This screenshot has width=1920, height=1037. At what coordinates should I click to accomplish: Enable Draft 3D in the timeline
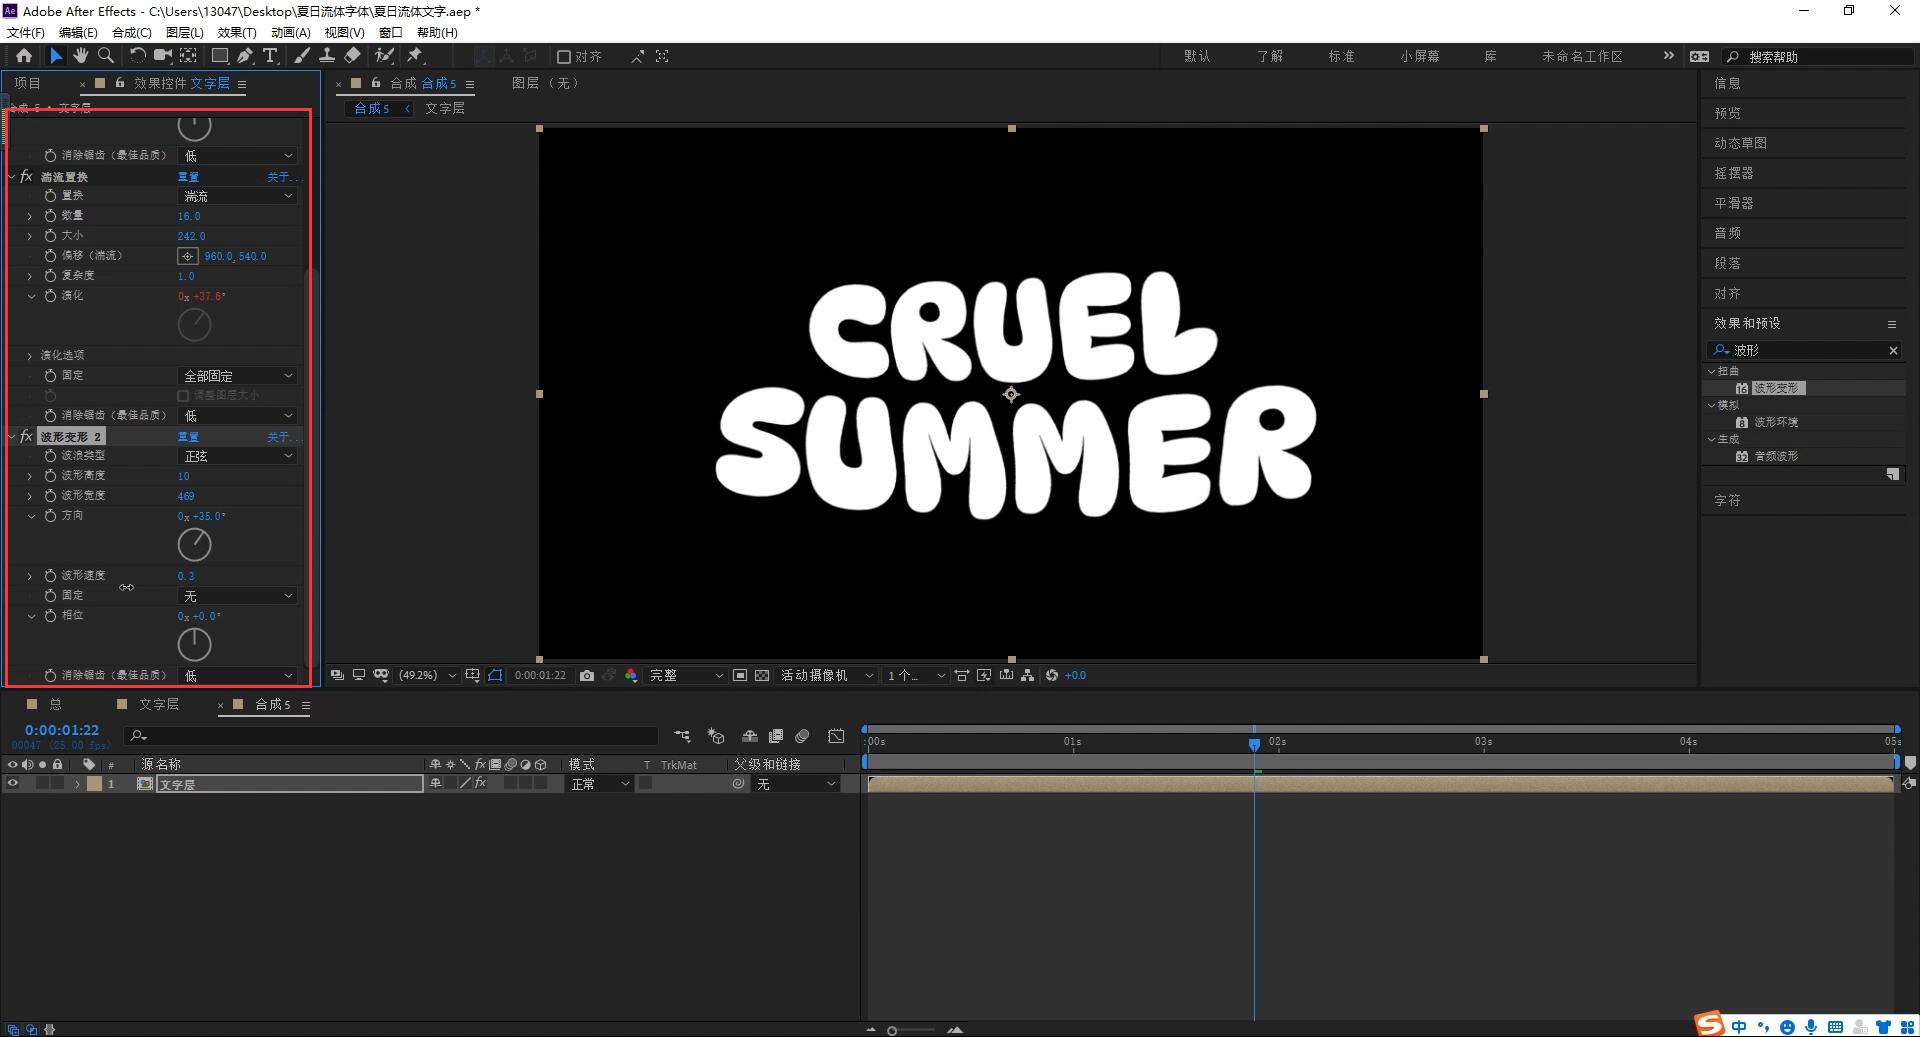click(716, 736)
